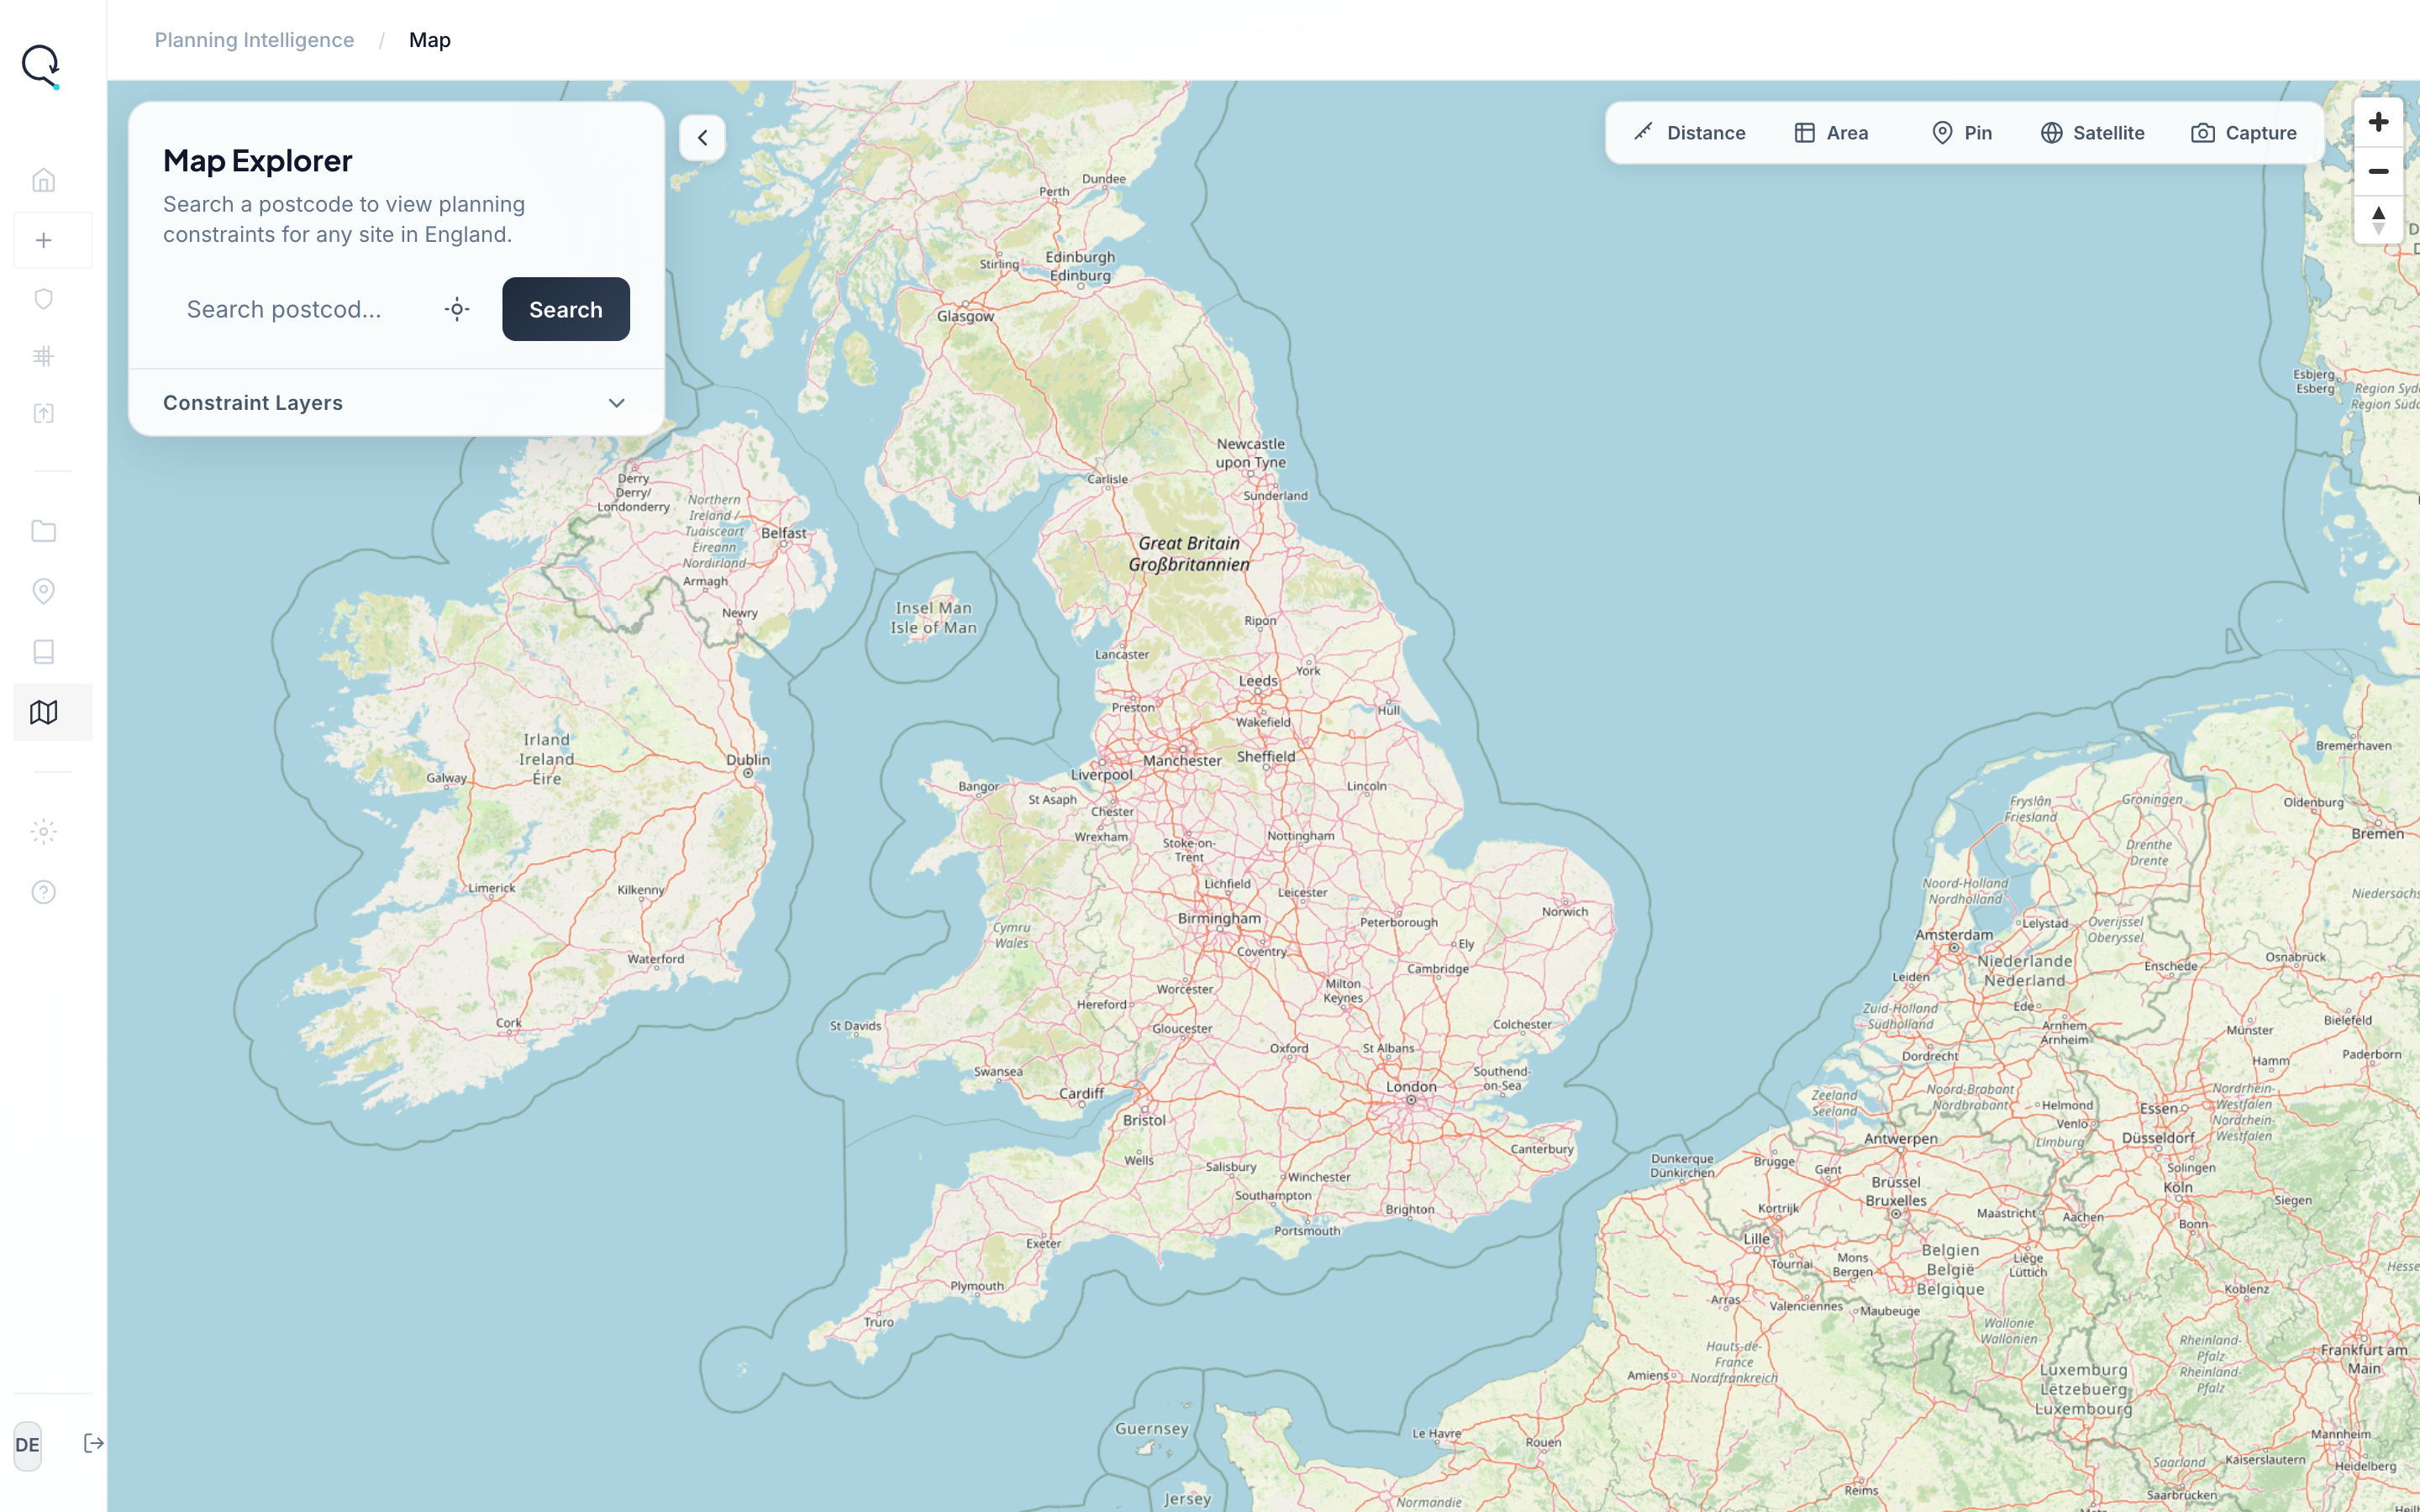Select the Home icon in the sidebar
The height and width of the screenshot is (1512, 2420).
coord(43,180)
